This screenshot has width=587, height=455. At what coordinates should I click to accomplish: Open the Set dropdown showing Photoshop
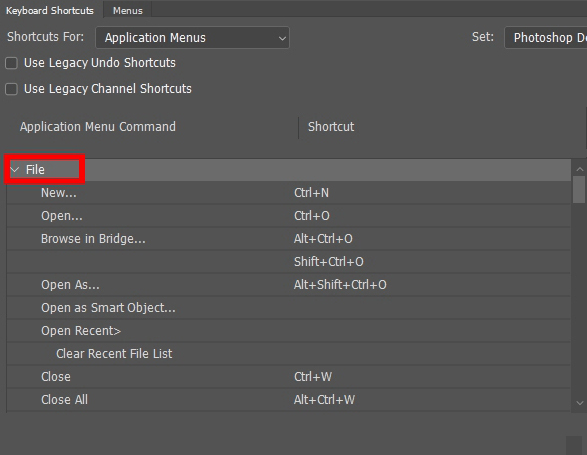[x=546, y=37]
